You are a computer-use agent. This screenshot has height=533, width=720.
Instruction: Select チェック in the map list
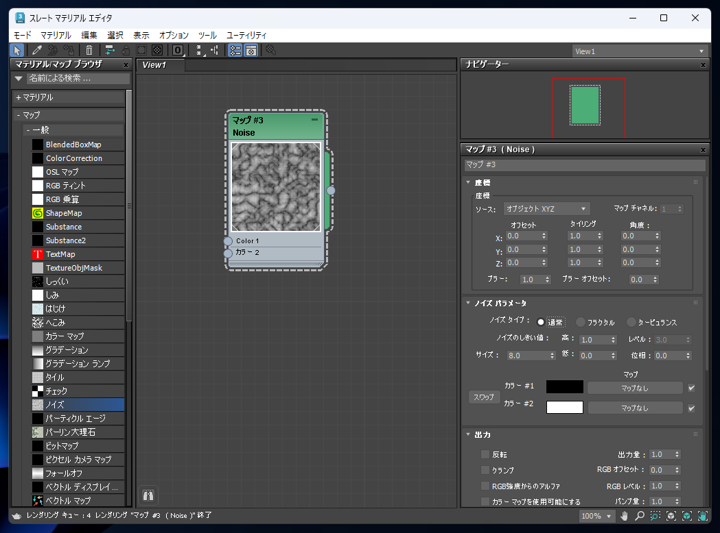(x=78, y=391)
